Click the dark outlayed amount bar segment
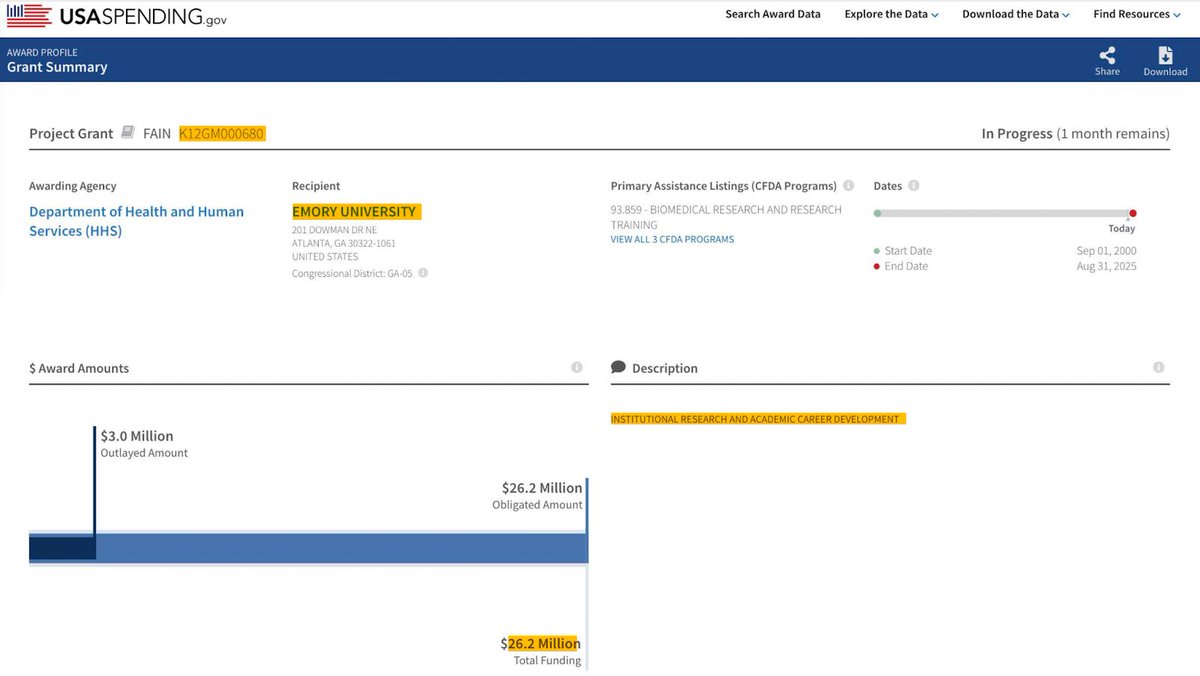This screenshot has width=1200, height=676. 62,548
